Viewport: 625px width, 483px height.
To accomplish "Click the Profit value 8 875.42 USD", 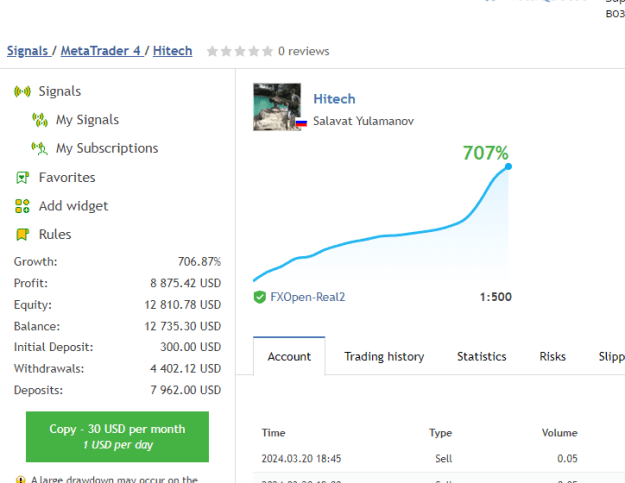I will point(185,283).
